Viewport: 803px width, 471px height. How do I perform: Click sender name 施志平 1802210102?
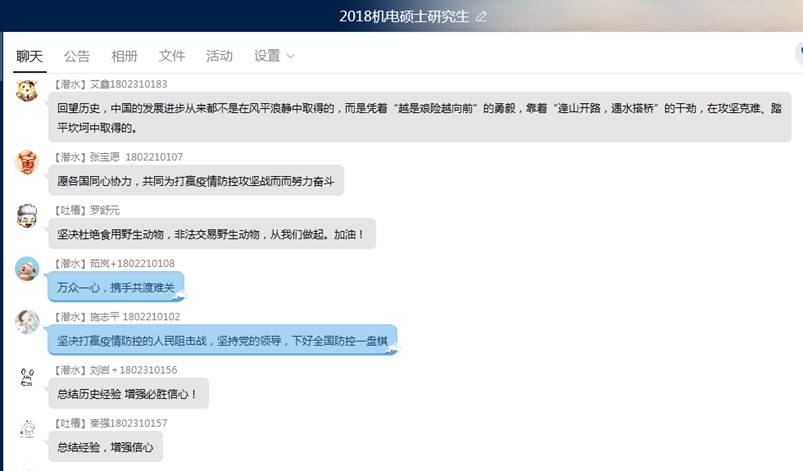coord(135,316)
